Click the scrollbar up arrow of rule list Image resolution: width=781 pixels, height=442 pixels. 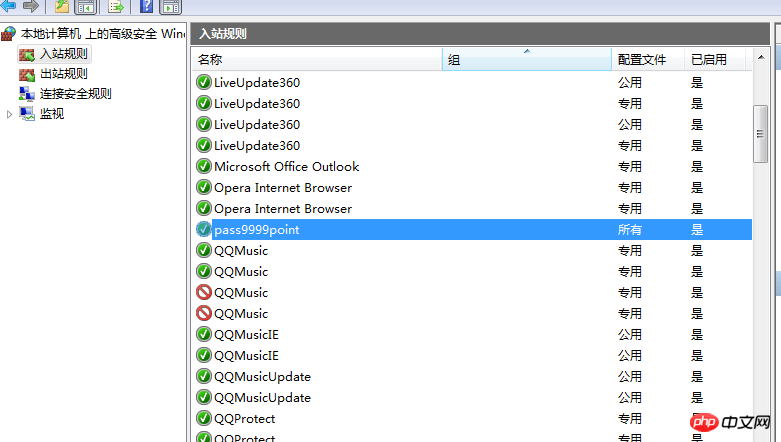pos(761,58)
